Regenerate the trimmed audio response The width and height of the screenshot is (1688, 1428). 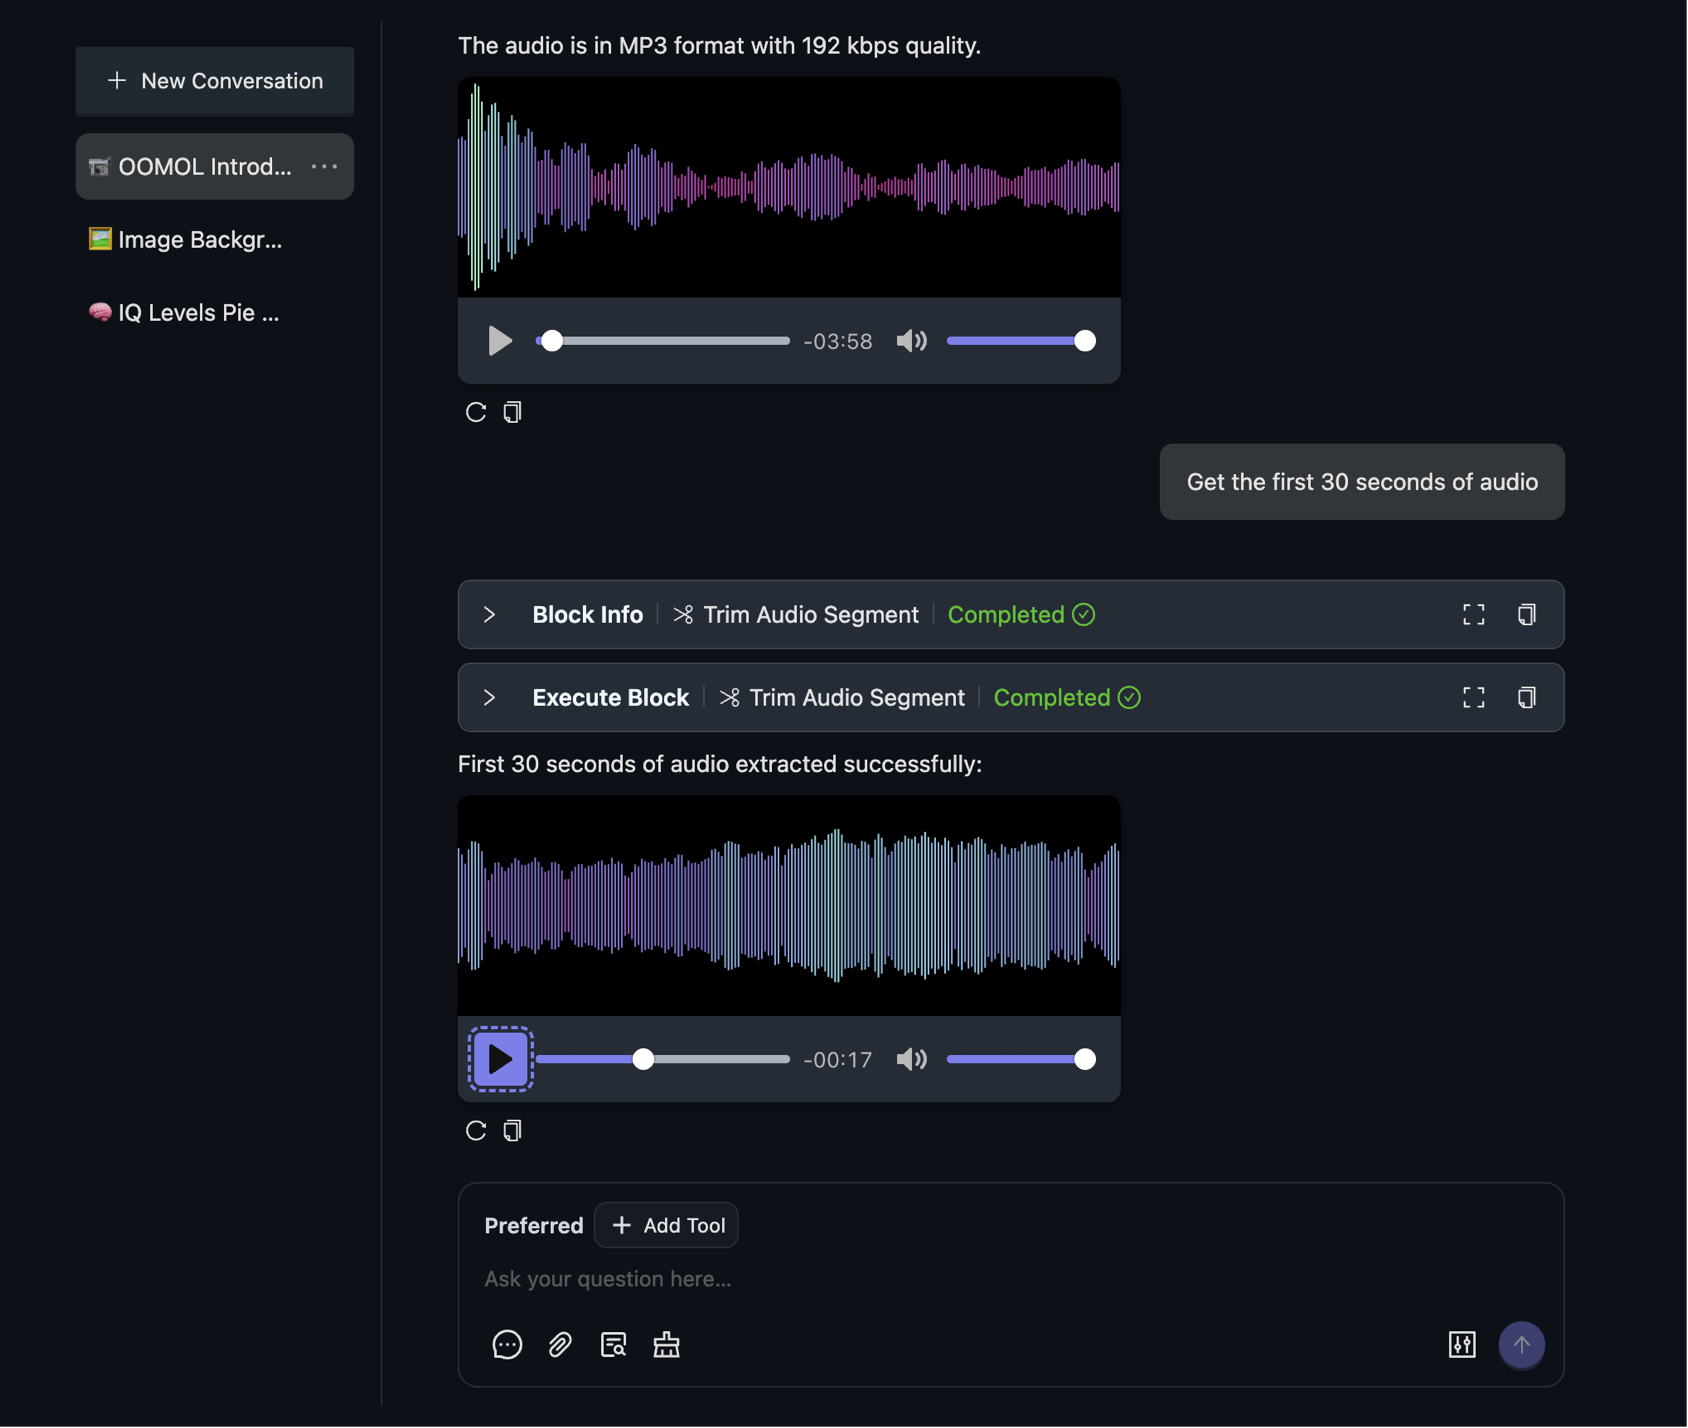click(x=476, y=1131)
